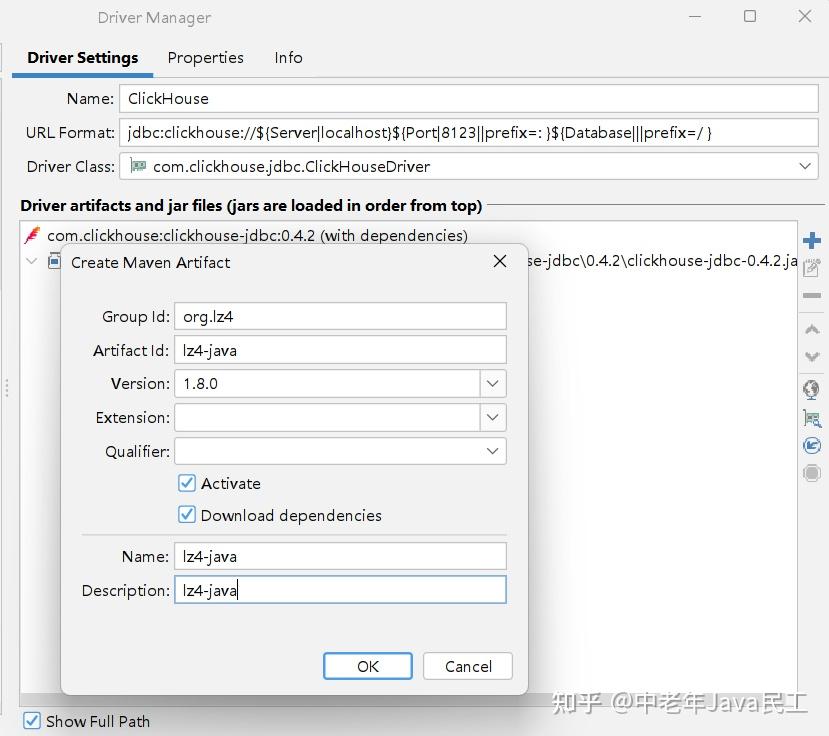Screen dimensions: 829x736
Task: Open the Qualifier dropdown
Action: click(492, 451)
